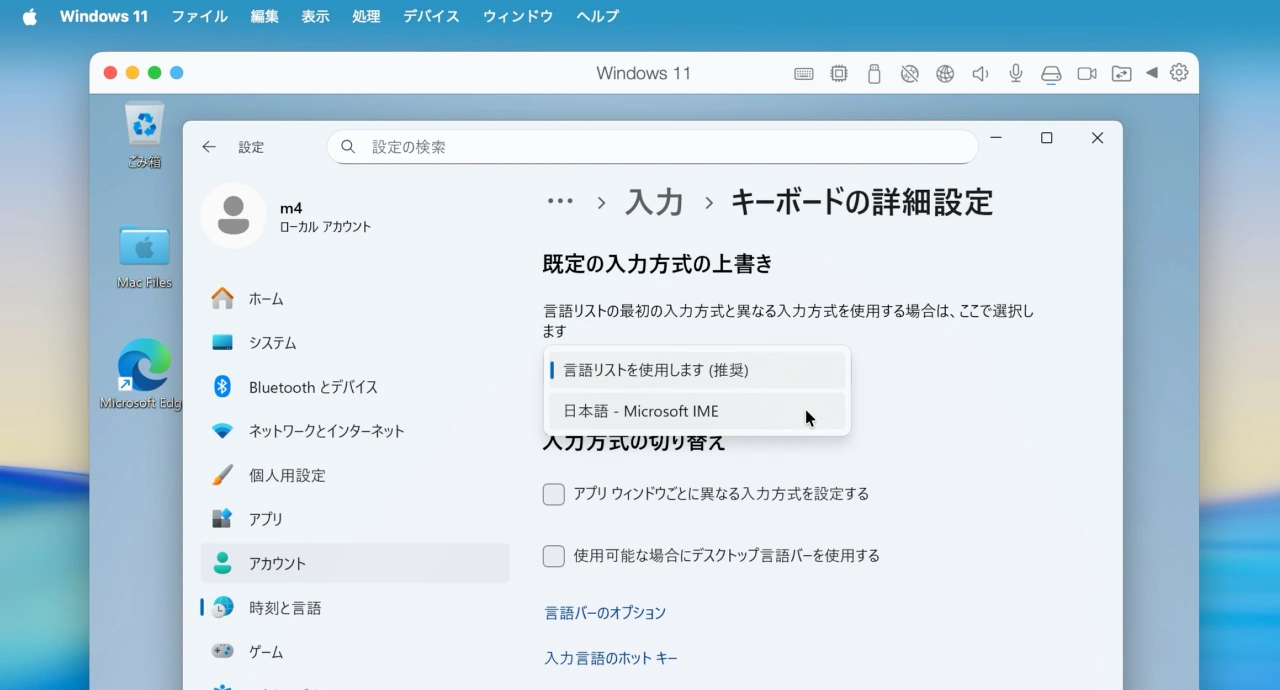Click the keyboard icon in the Parallels toolbar
The width and height of the screenshot is (1280, 690).
803,73
